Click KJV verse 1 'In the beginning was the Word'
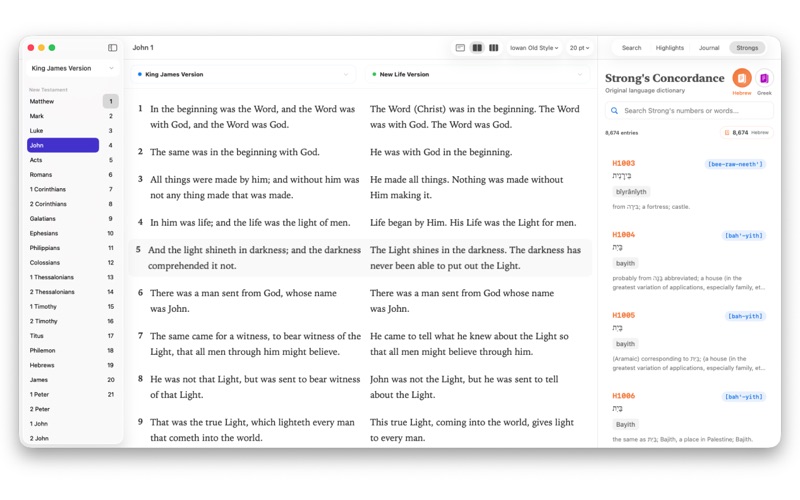800x500 pixels. (252, 117)
